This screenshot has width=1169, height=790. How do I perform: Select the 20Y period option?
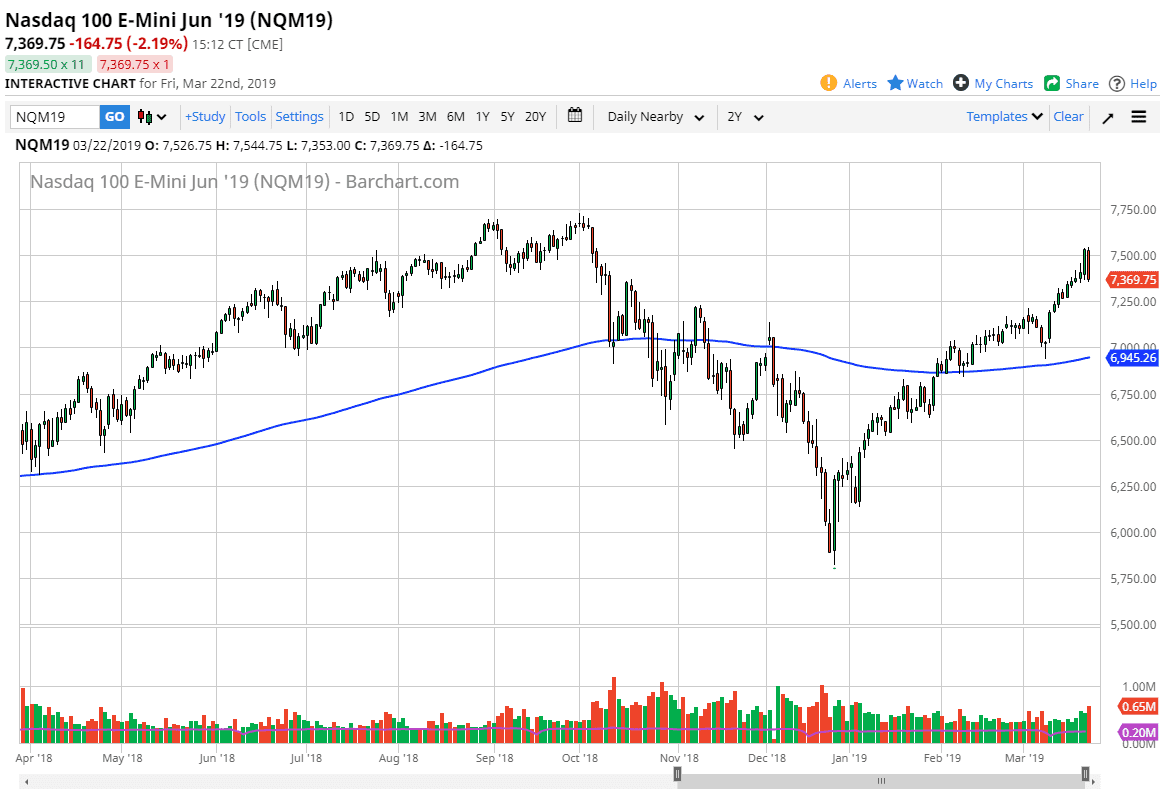(535, 117)
